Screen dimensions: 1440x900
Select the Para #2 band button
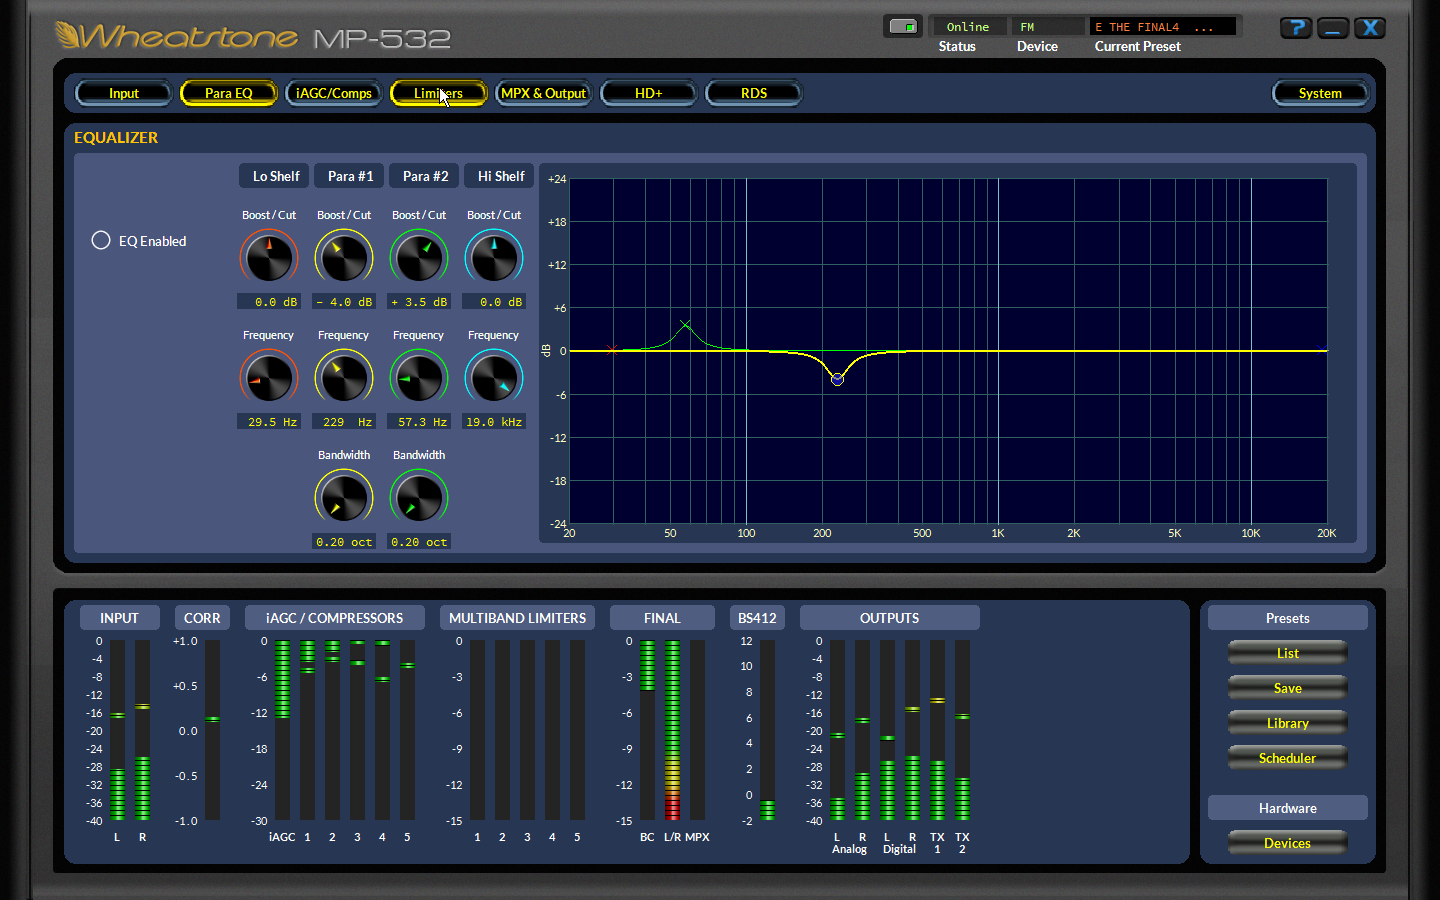click(x=425, y=176)
